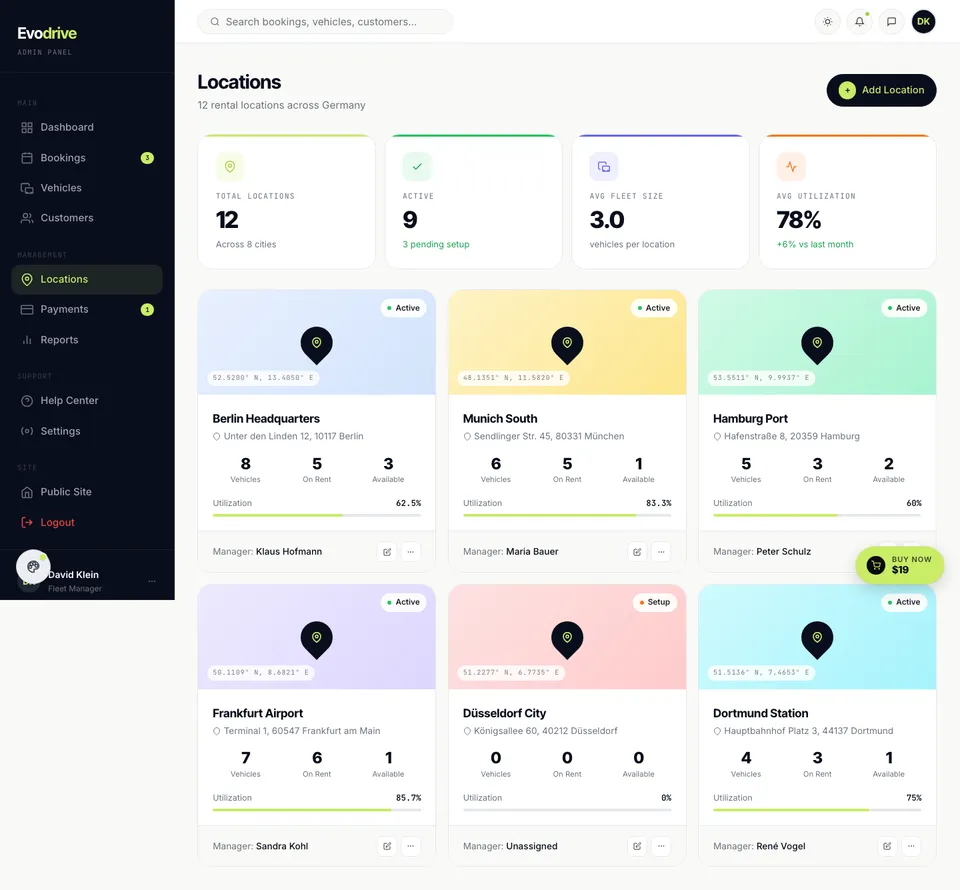
Task: Focus the search bookings input field
Action: 325,22
